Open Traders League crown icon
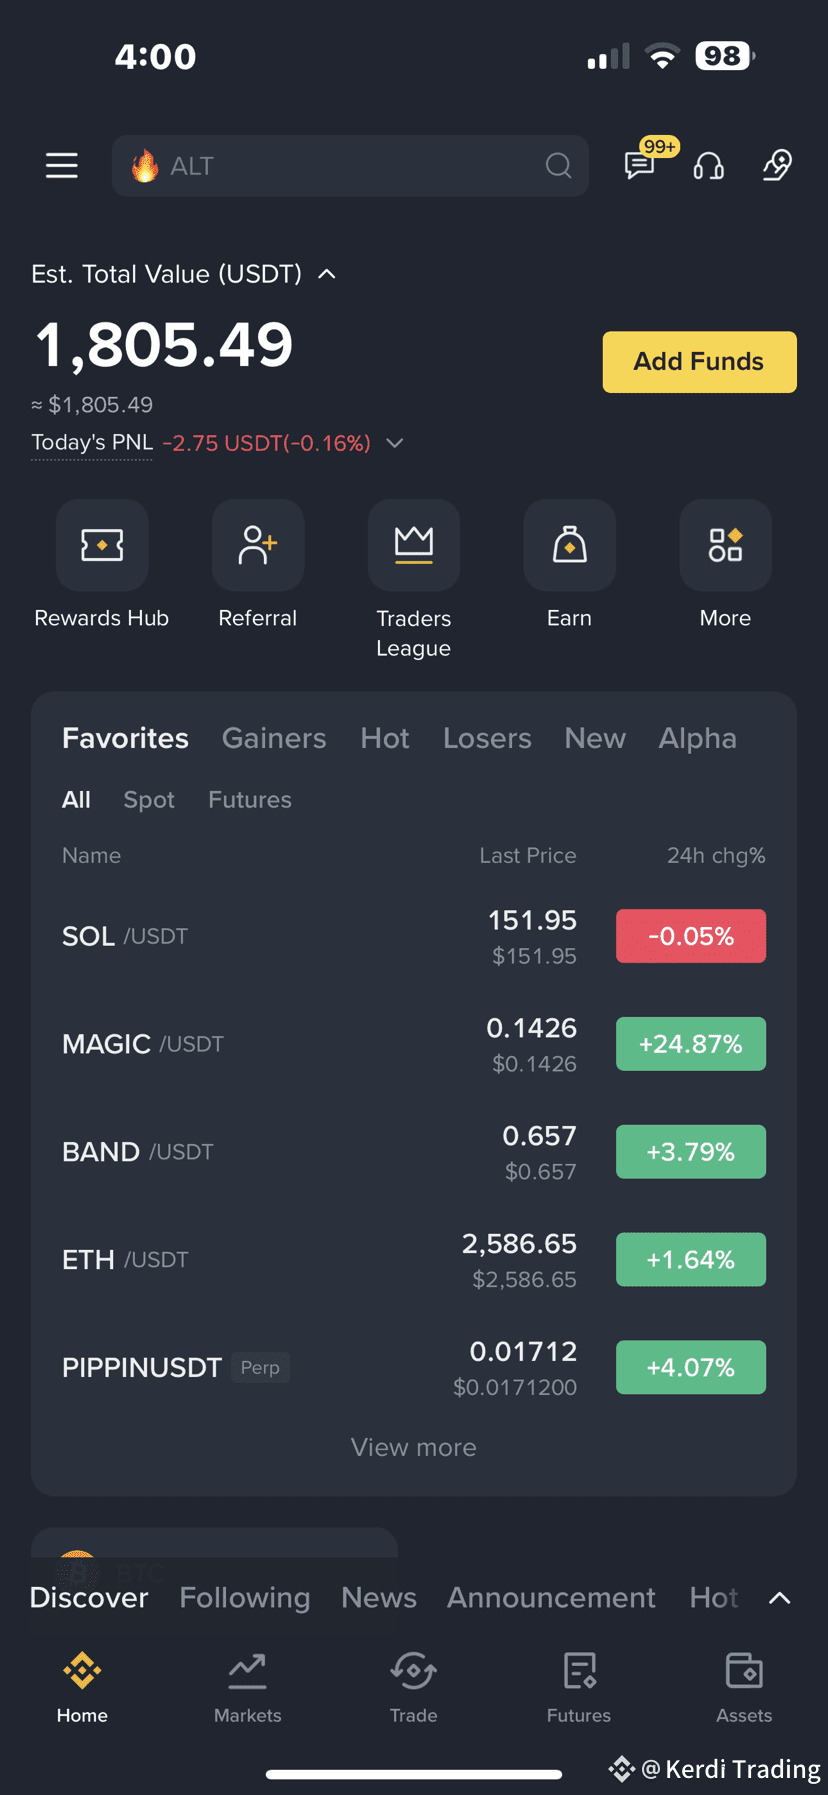828x1795 pixels. click(x=414, y=545)
